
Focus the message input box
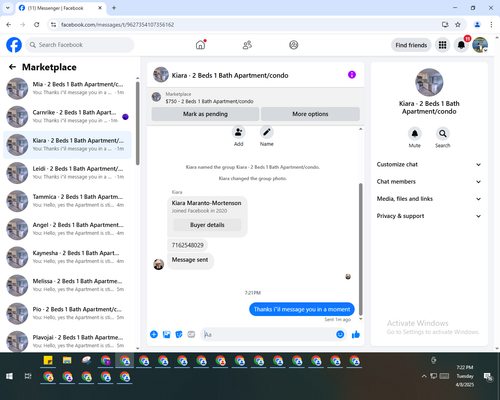point(268,334)
